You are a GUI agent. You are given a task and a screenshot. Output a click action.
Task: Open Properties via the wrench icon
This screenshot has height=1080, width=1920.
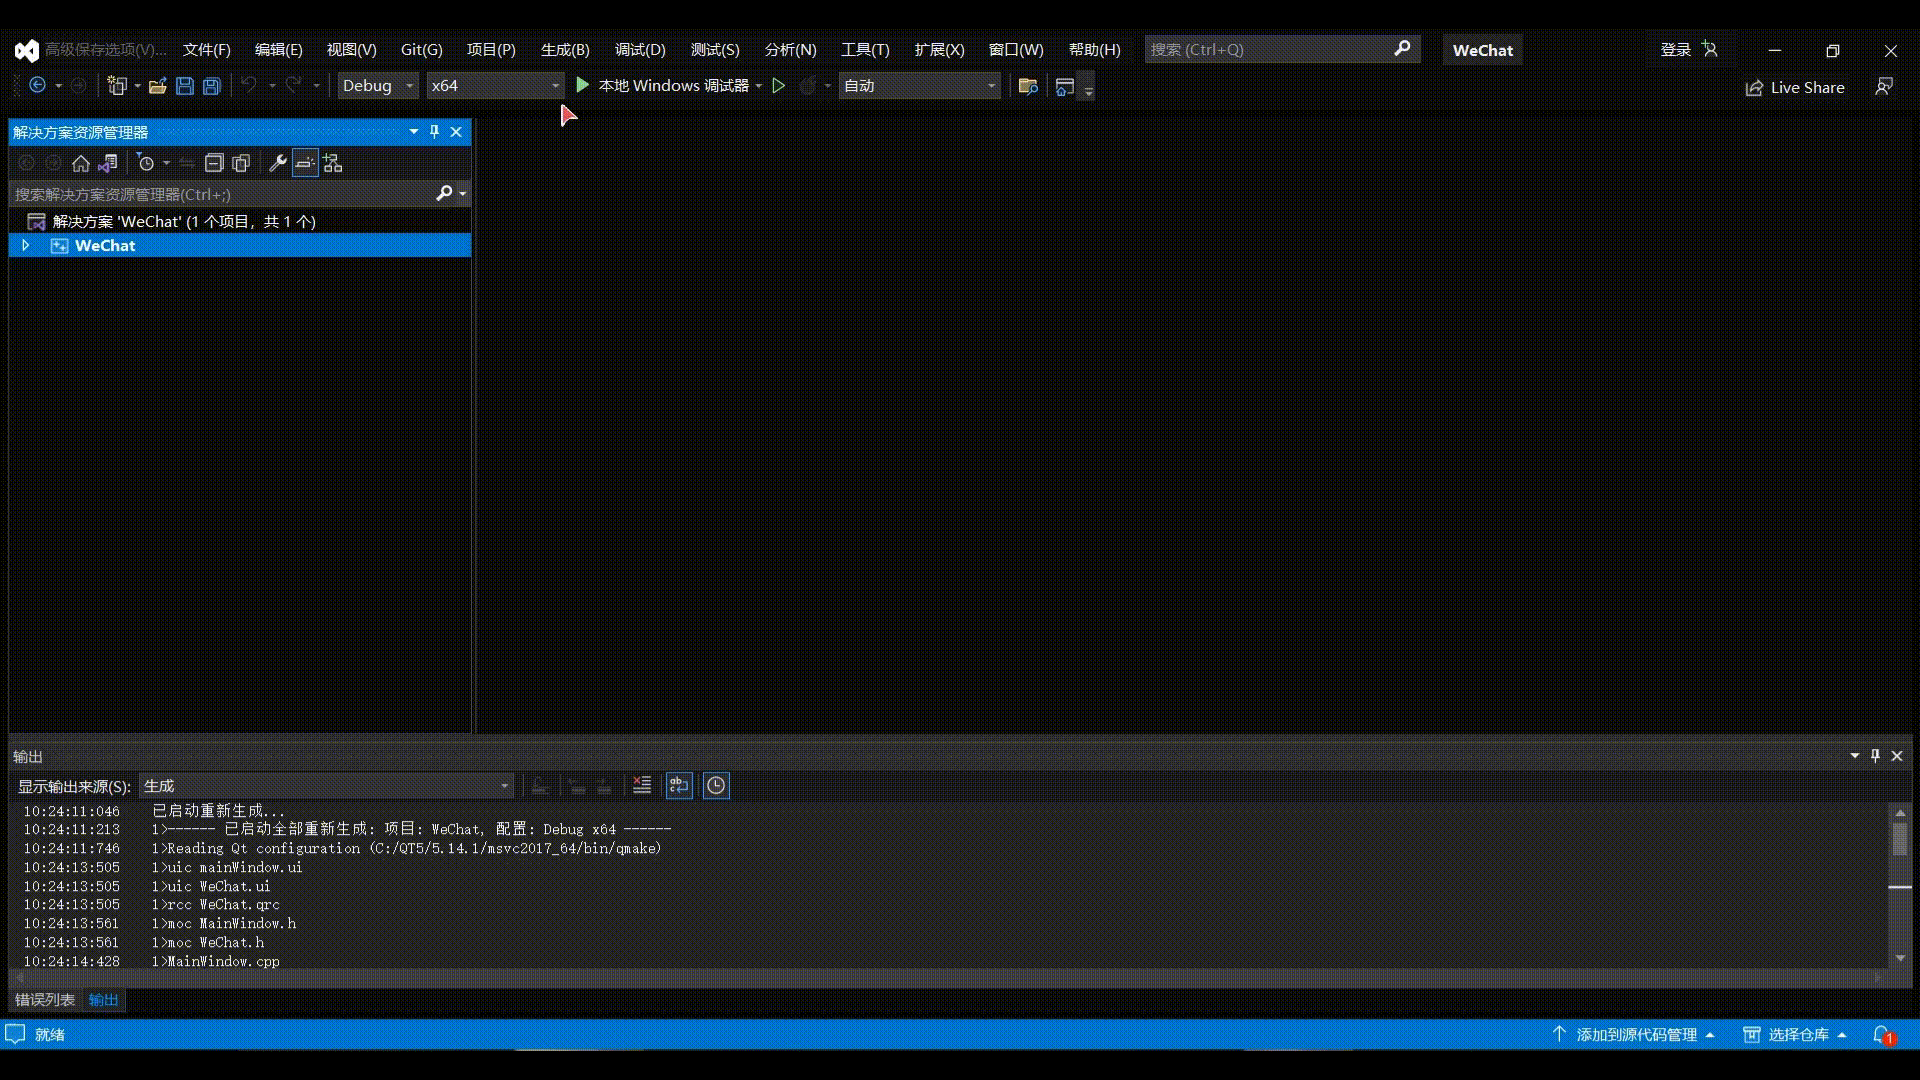coord(278,163)
